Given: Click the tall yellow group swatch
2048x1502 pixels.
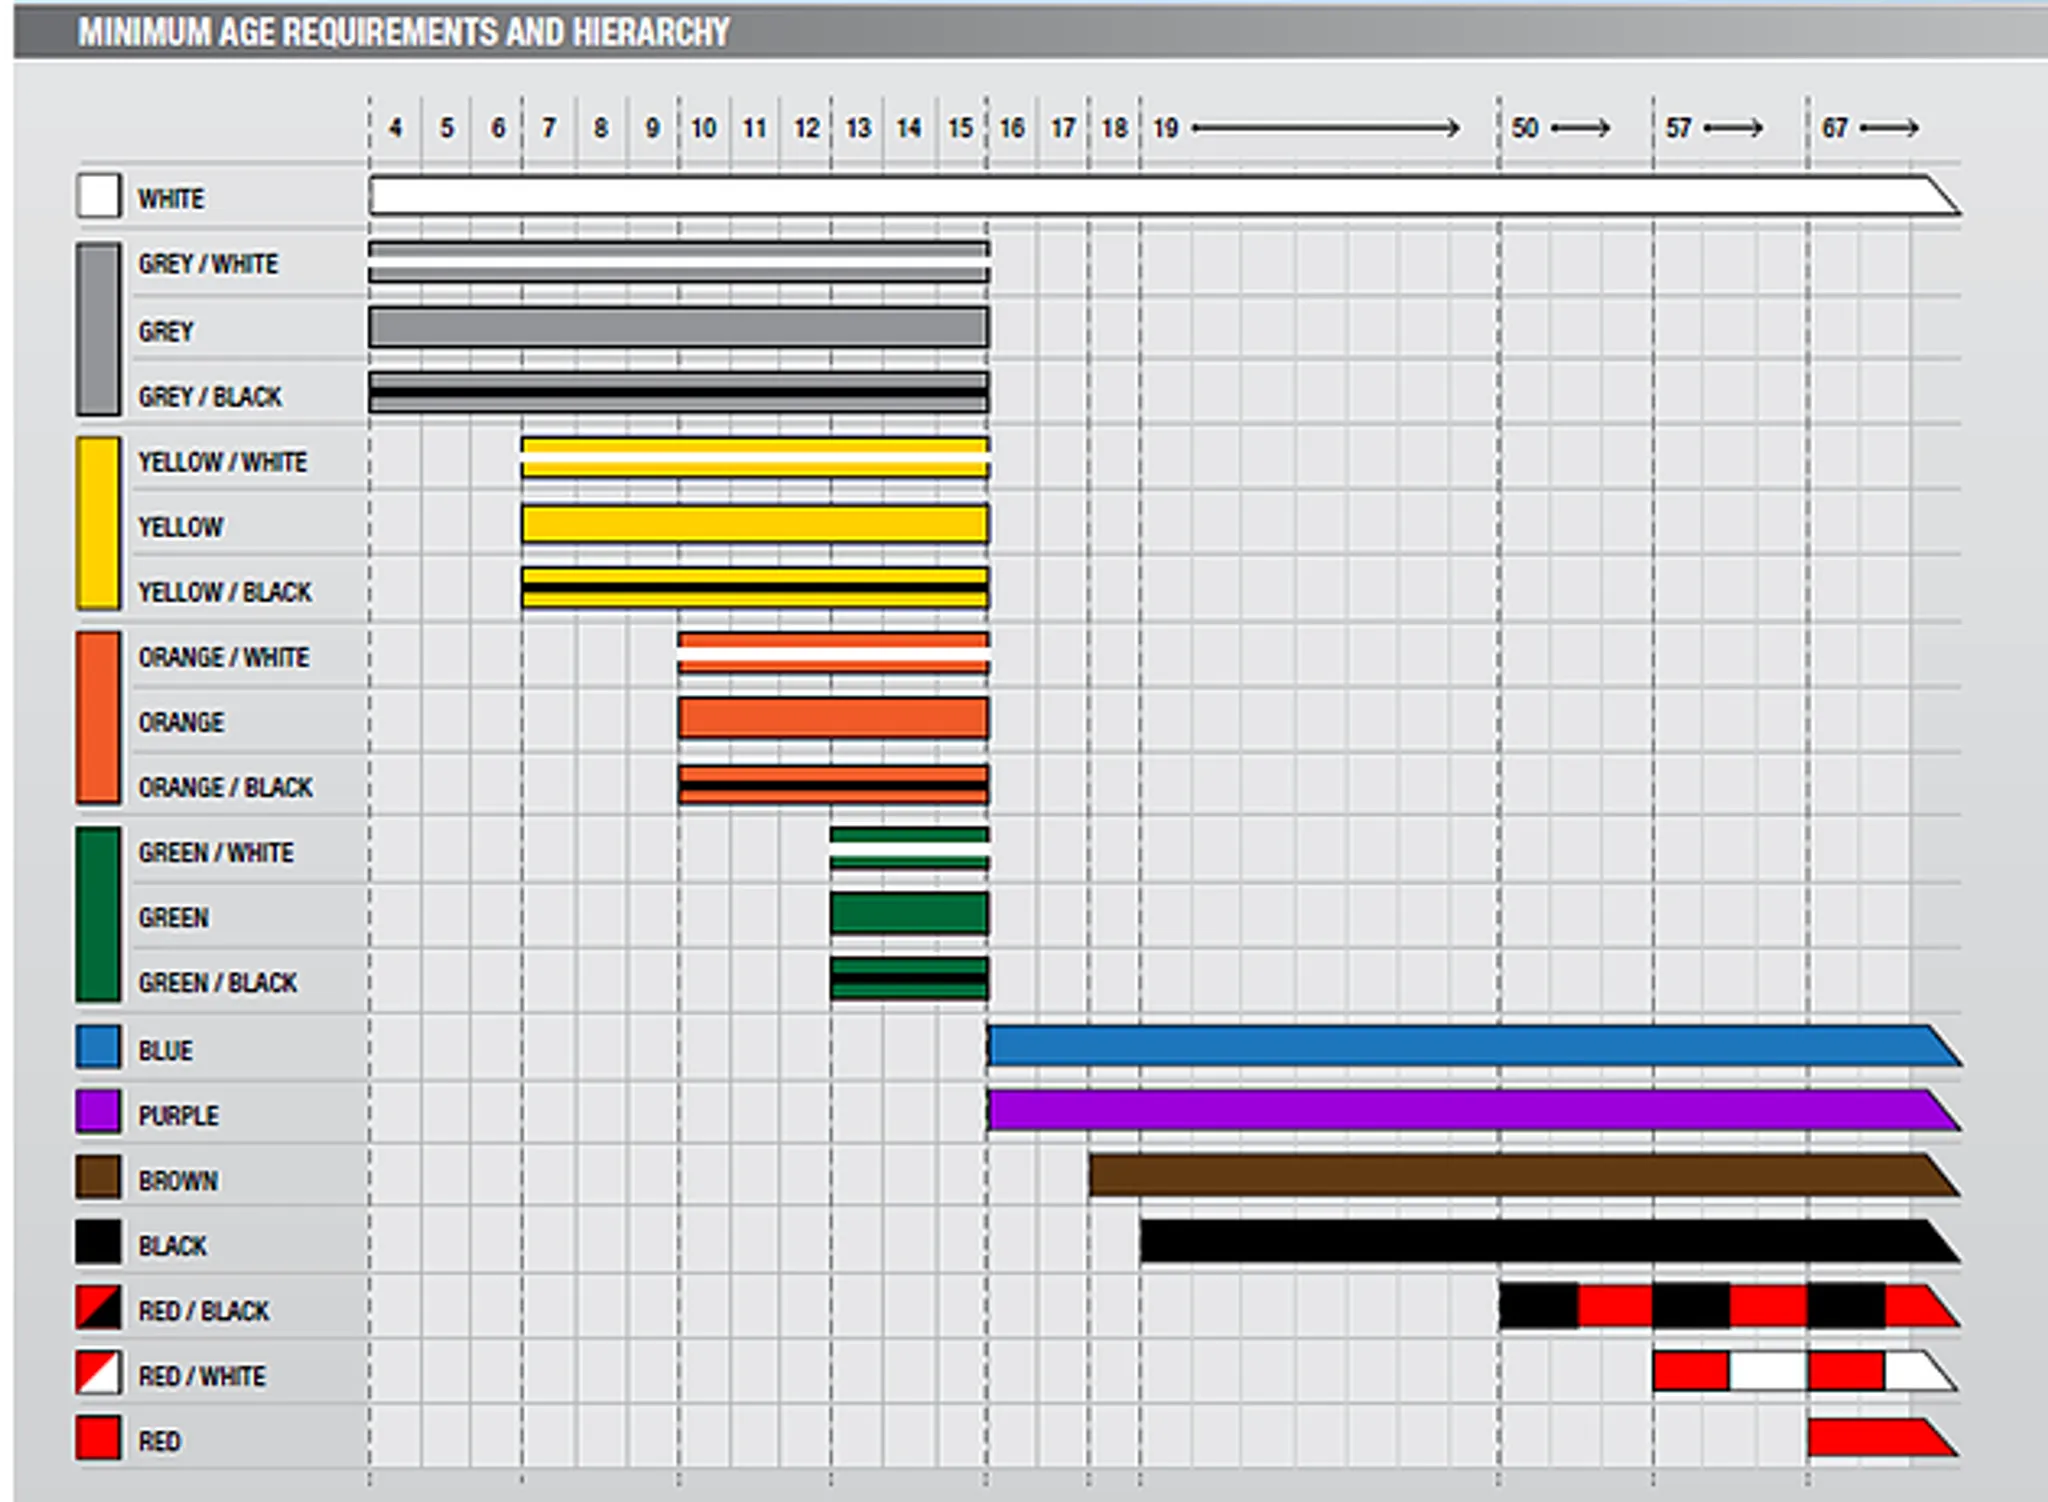Looking at the screenshot, I should point(98,523).
